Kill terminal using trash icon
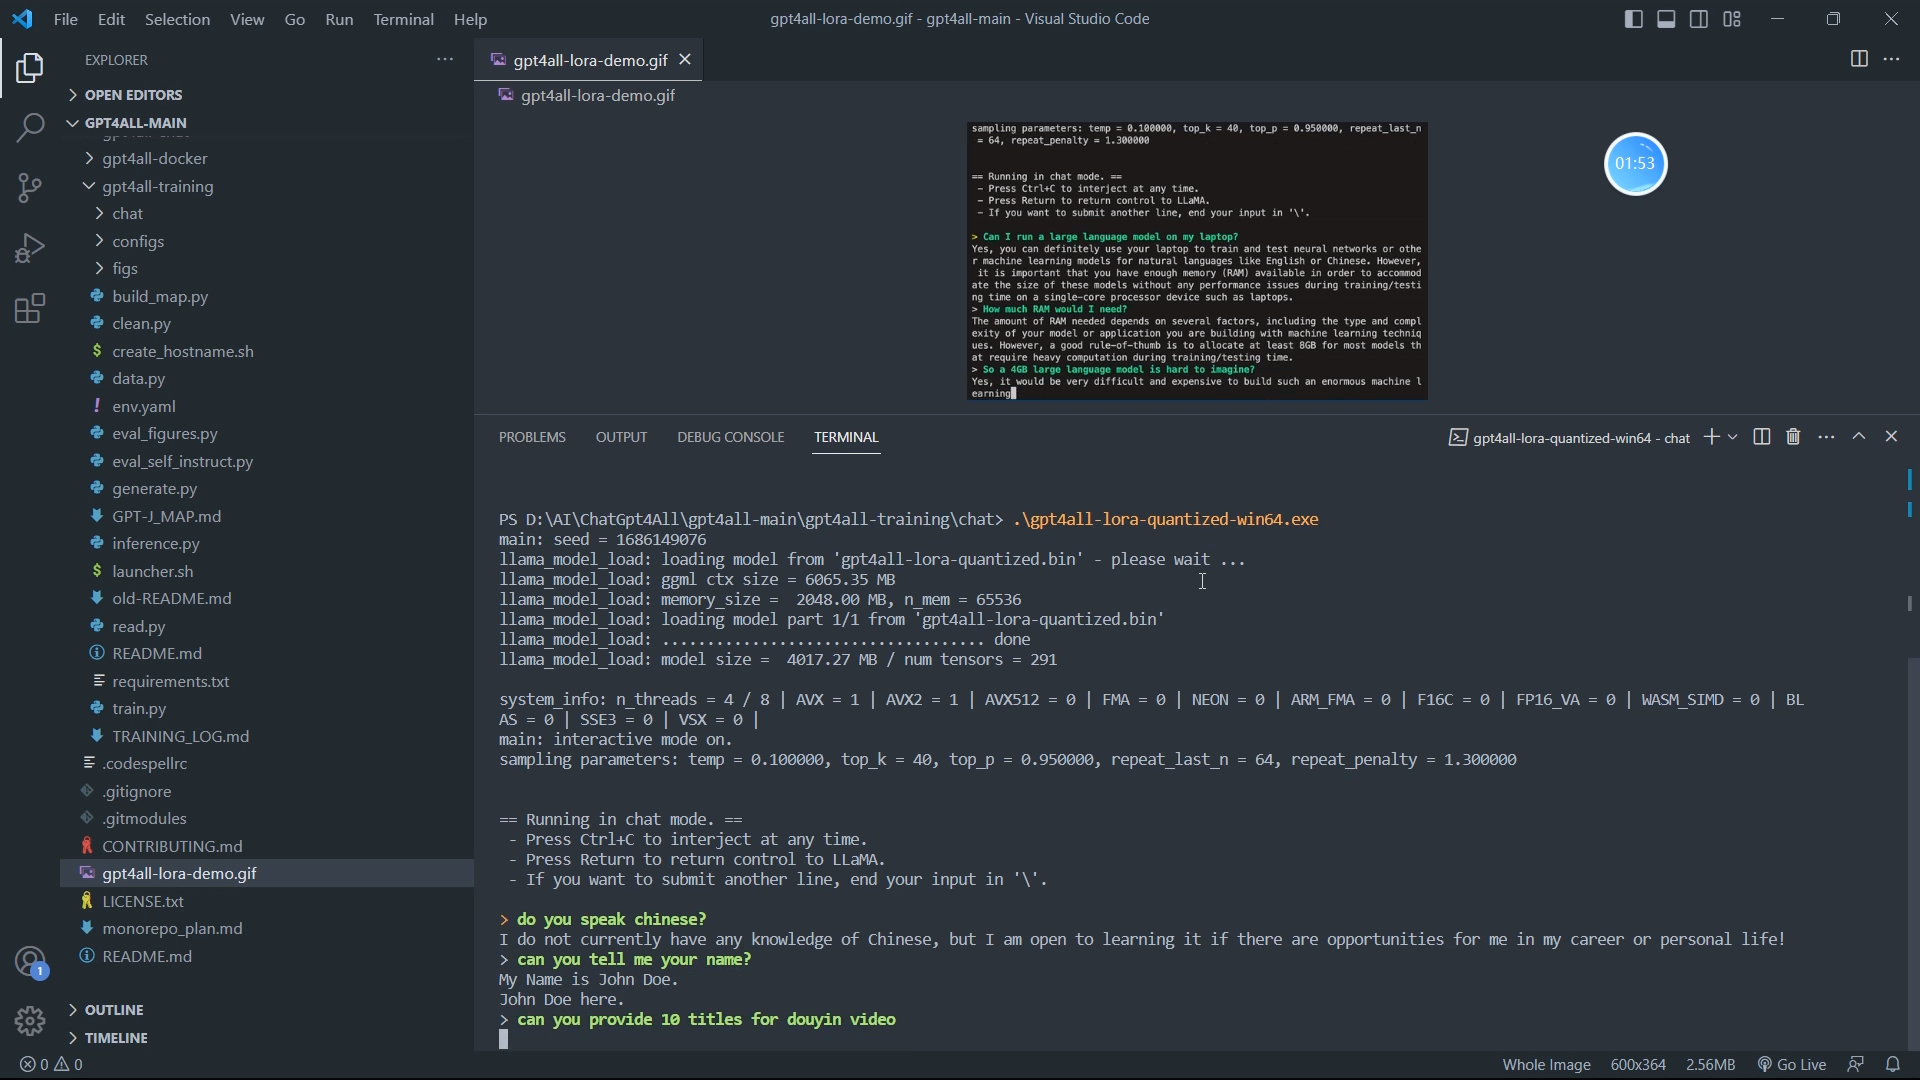 [x=1794, y=437]
